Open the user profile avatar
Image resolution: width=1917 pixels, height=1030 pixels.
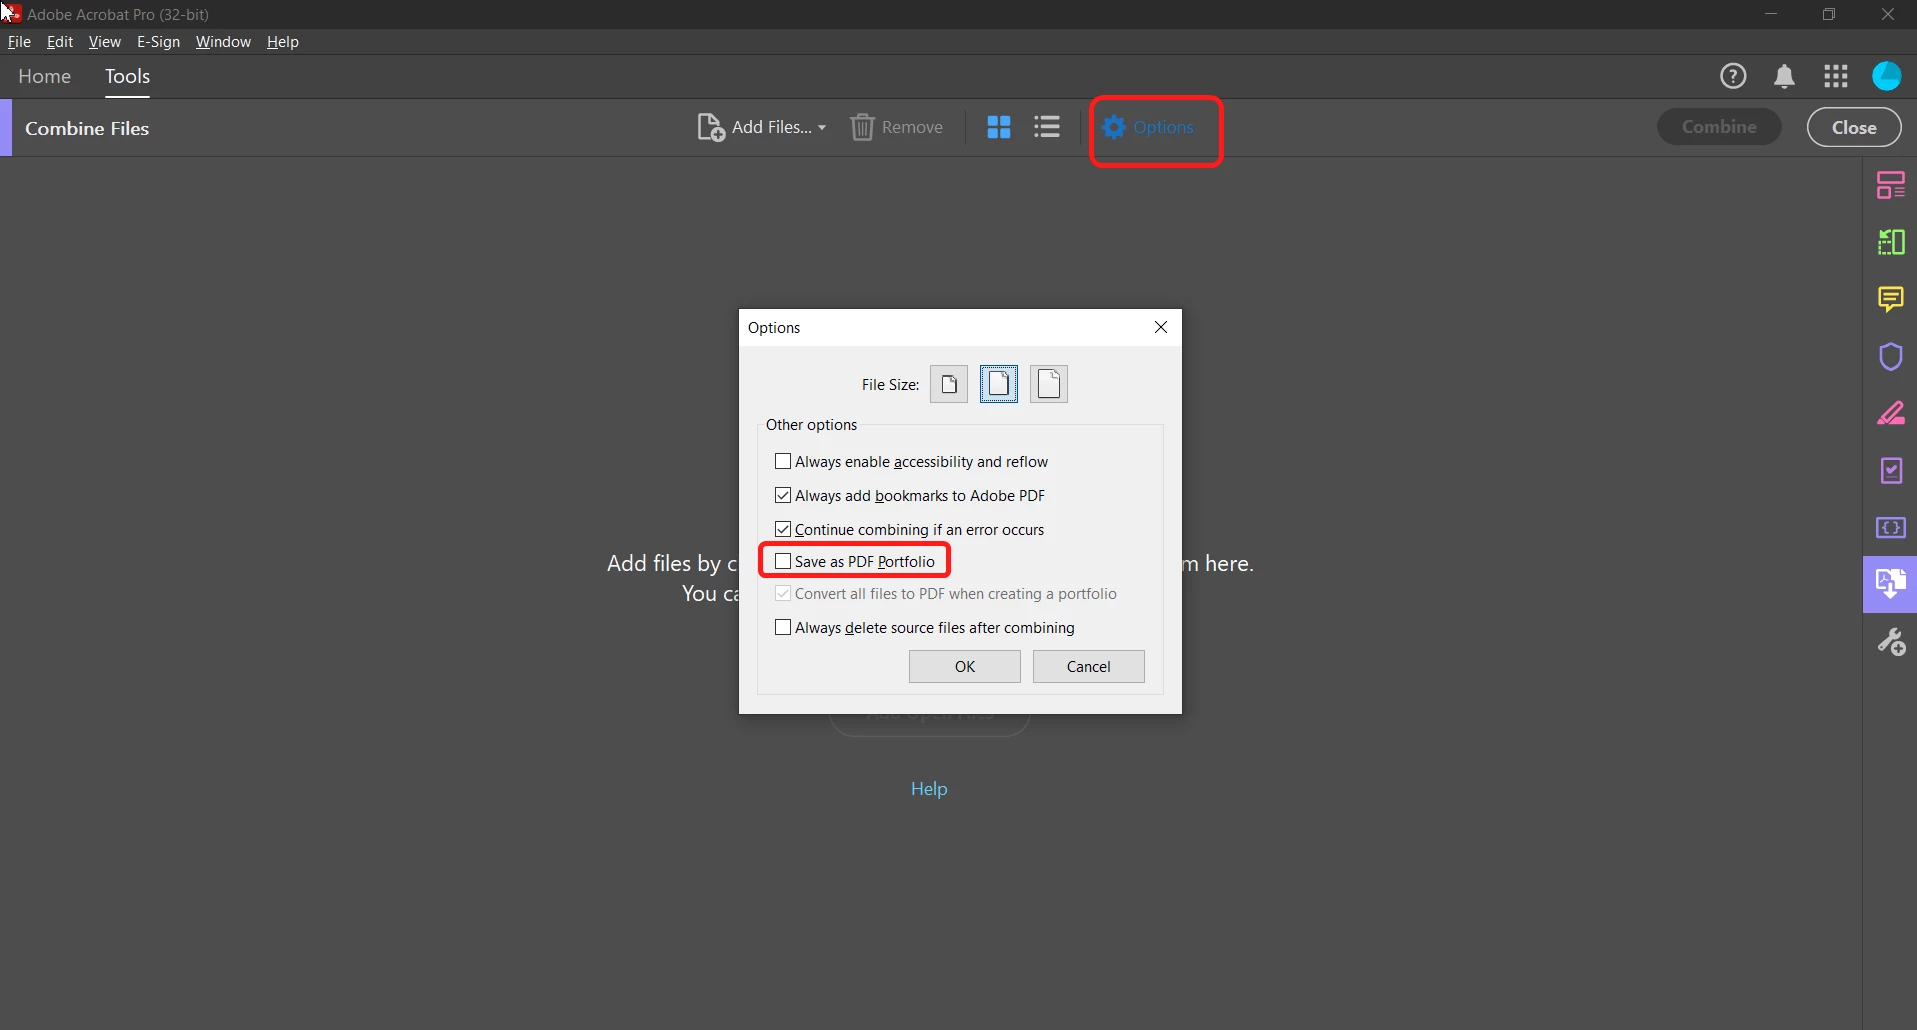1887,76
